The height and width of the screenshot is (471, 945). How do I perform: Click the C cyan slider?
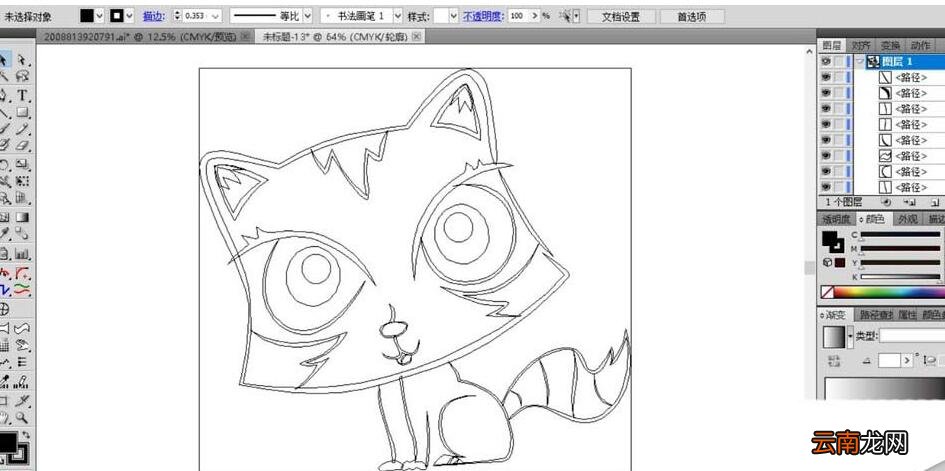[901, 234]
